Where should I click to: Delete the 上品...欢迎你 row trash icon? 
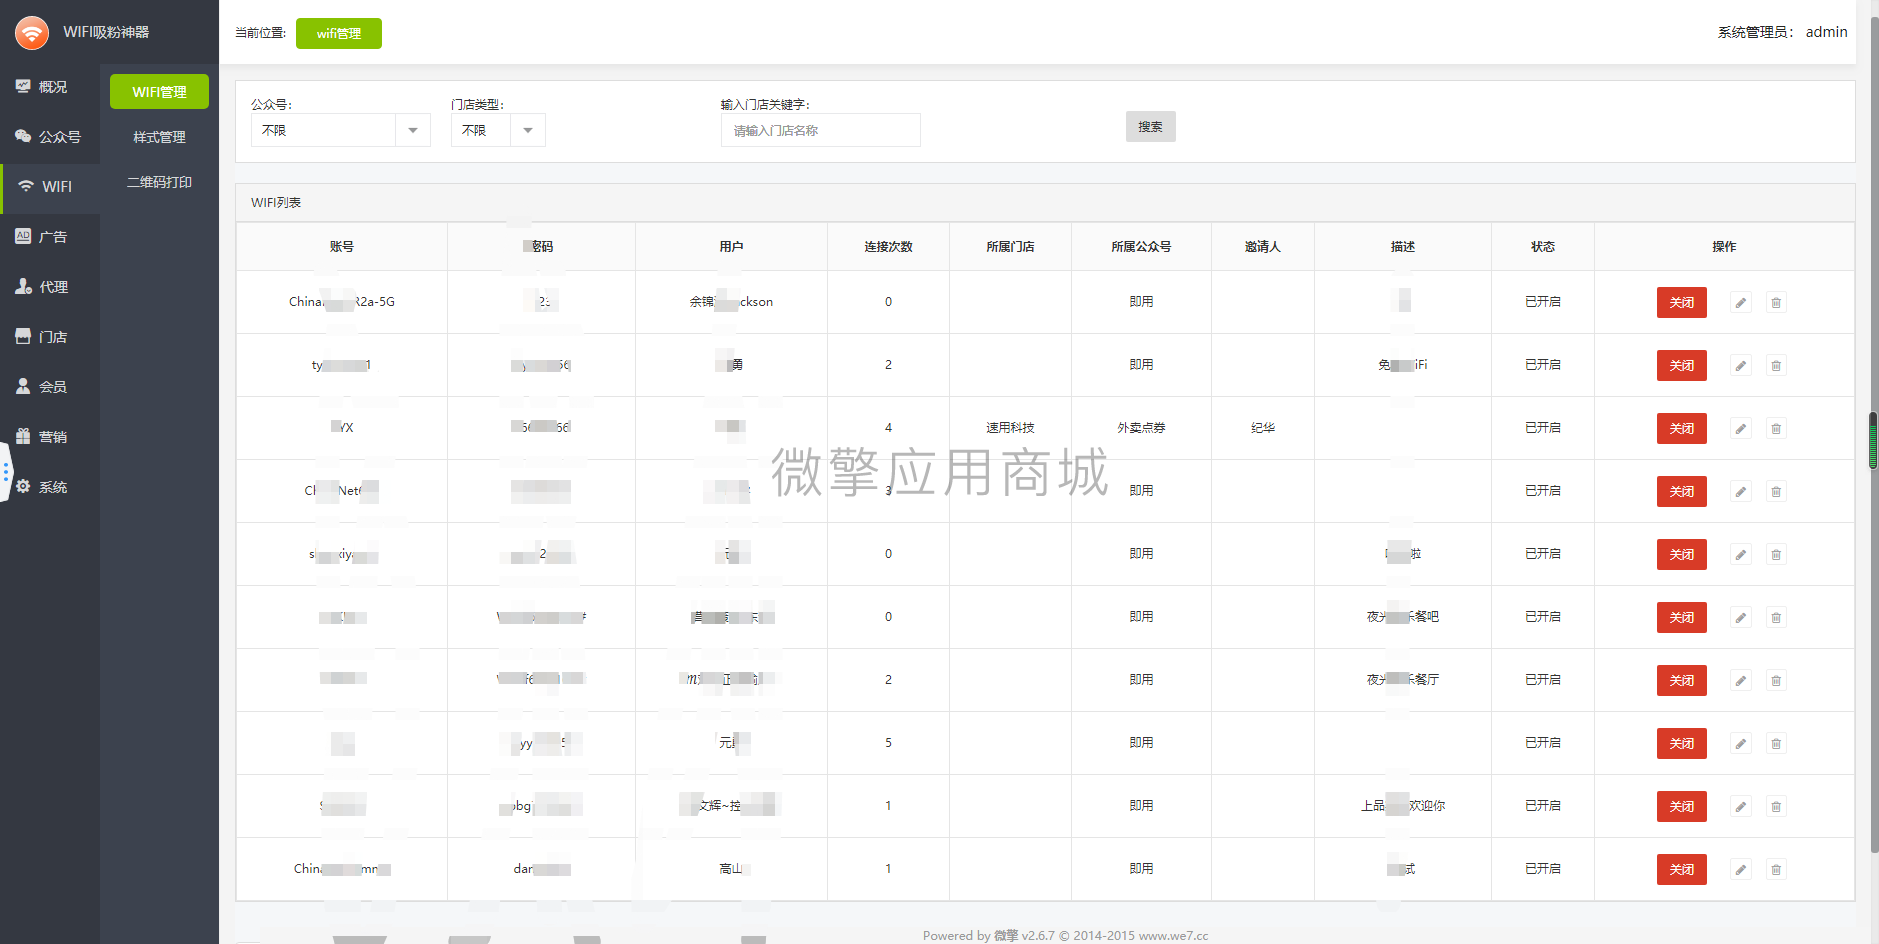[x=1776, y=806]
